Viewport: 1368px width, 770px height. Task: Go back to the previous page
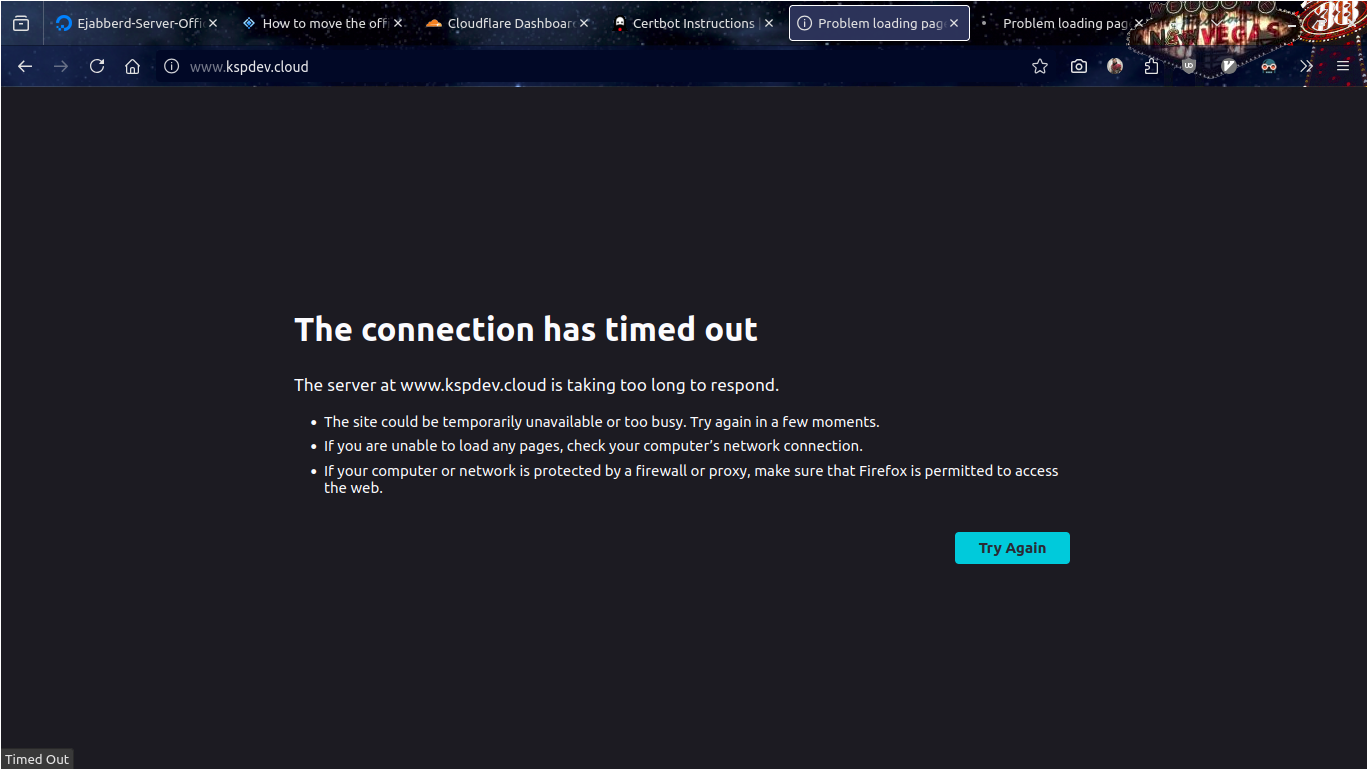coord(25,66)
